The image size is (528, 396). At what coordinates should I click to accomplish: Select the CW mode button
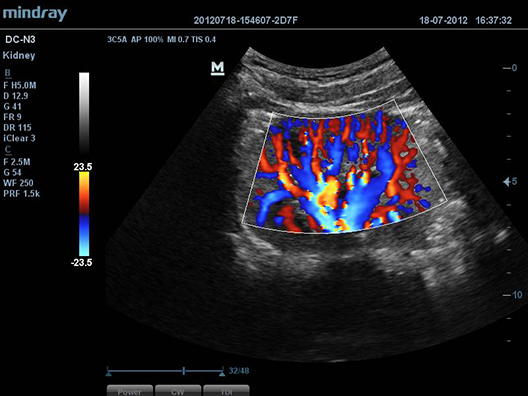click(178, 391)
